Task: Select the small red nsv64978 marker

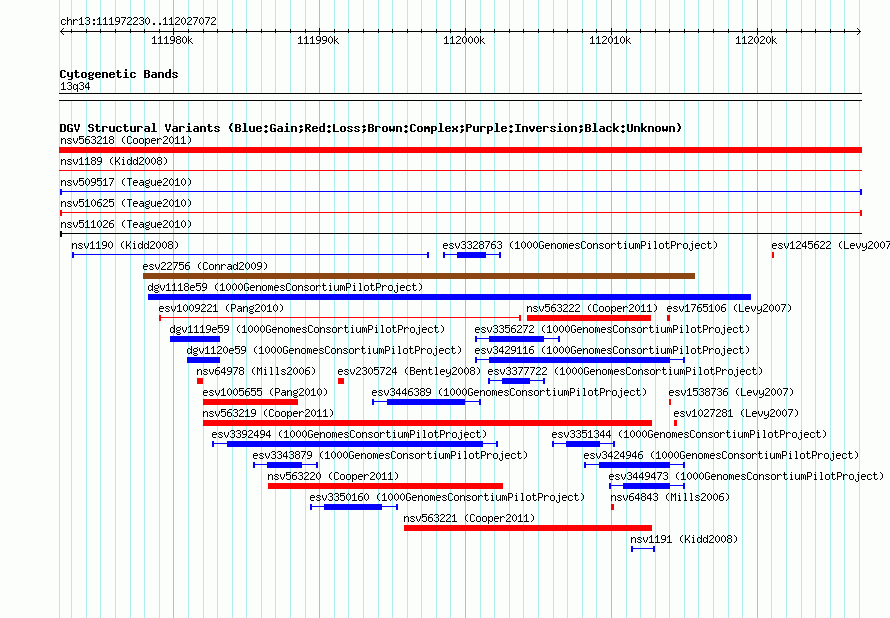Action: (200, 381)
